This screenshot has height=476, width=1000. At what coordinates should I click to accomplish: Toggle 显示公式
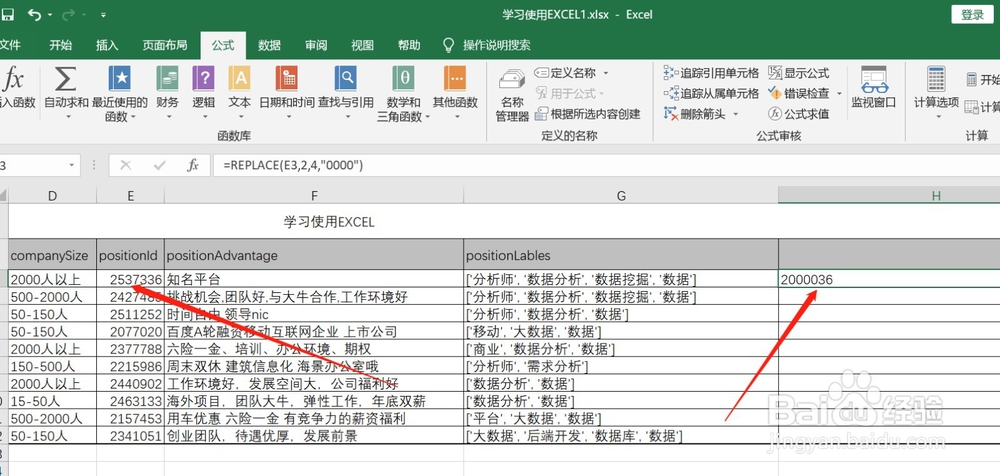coord(798,73)
